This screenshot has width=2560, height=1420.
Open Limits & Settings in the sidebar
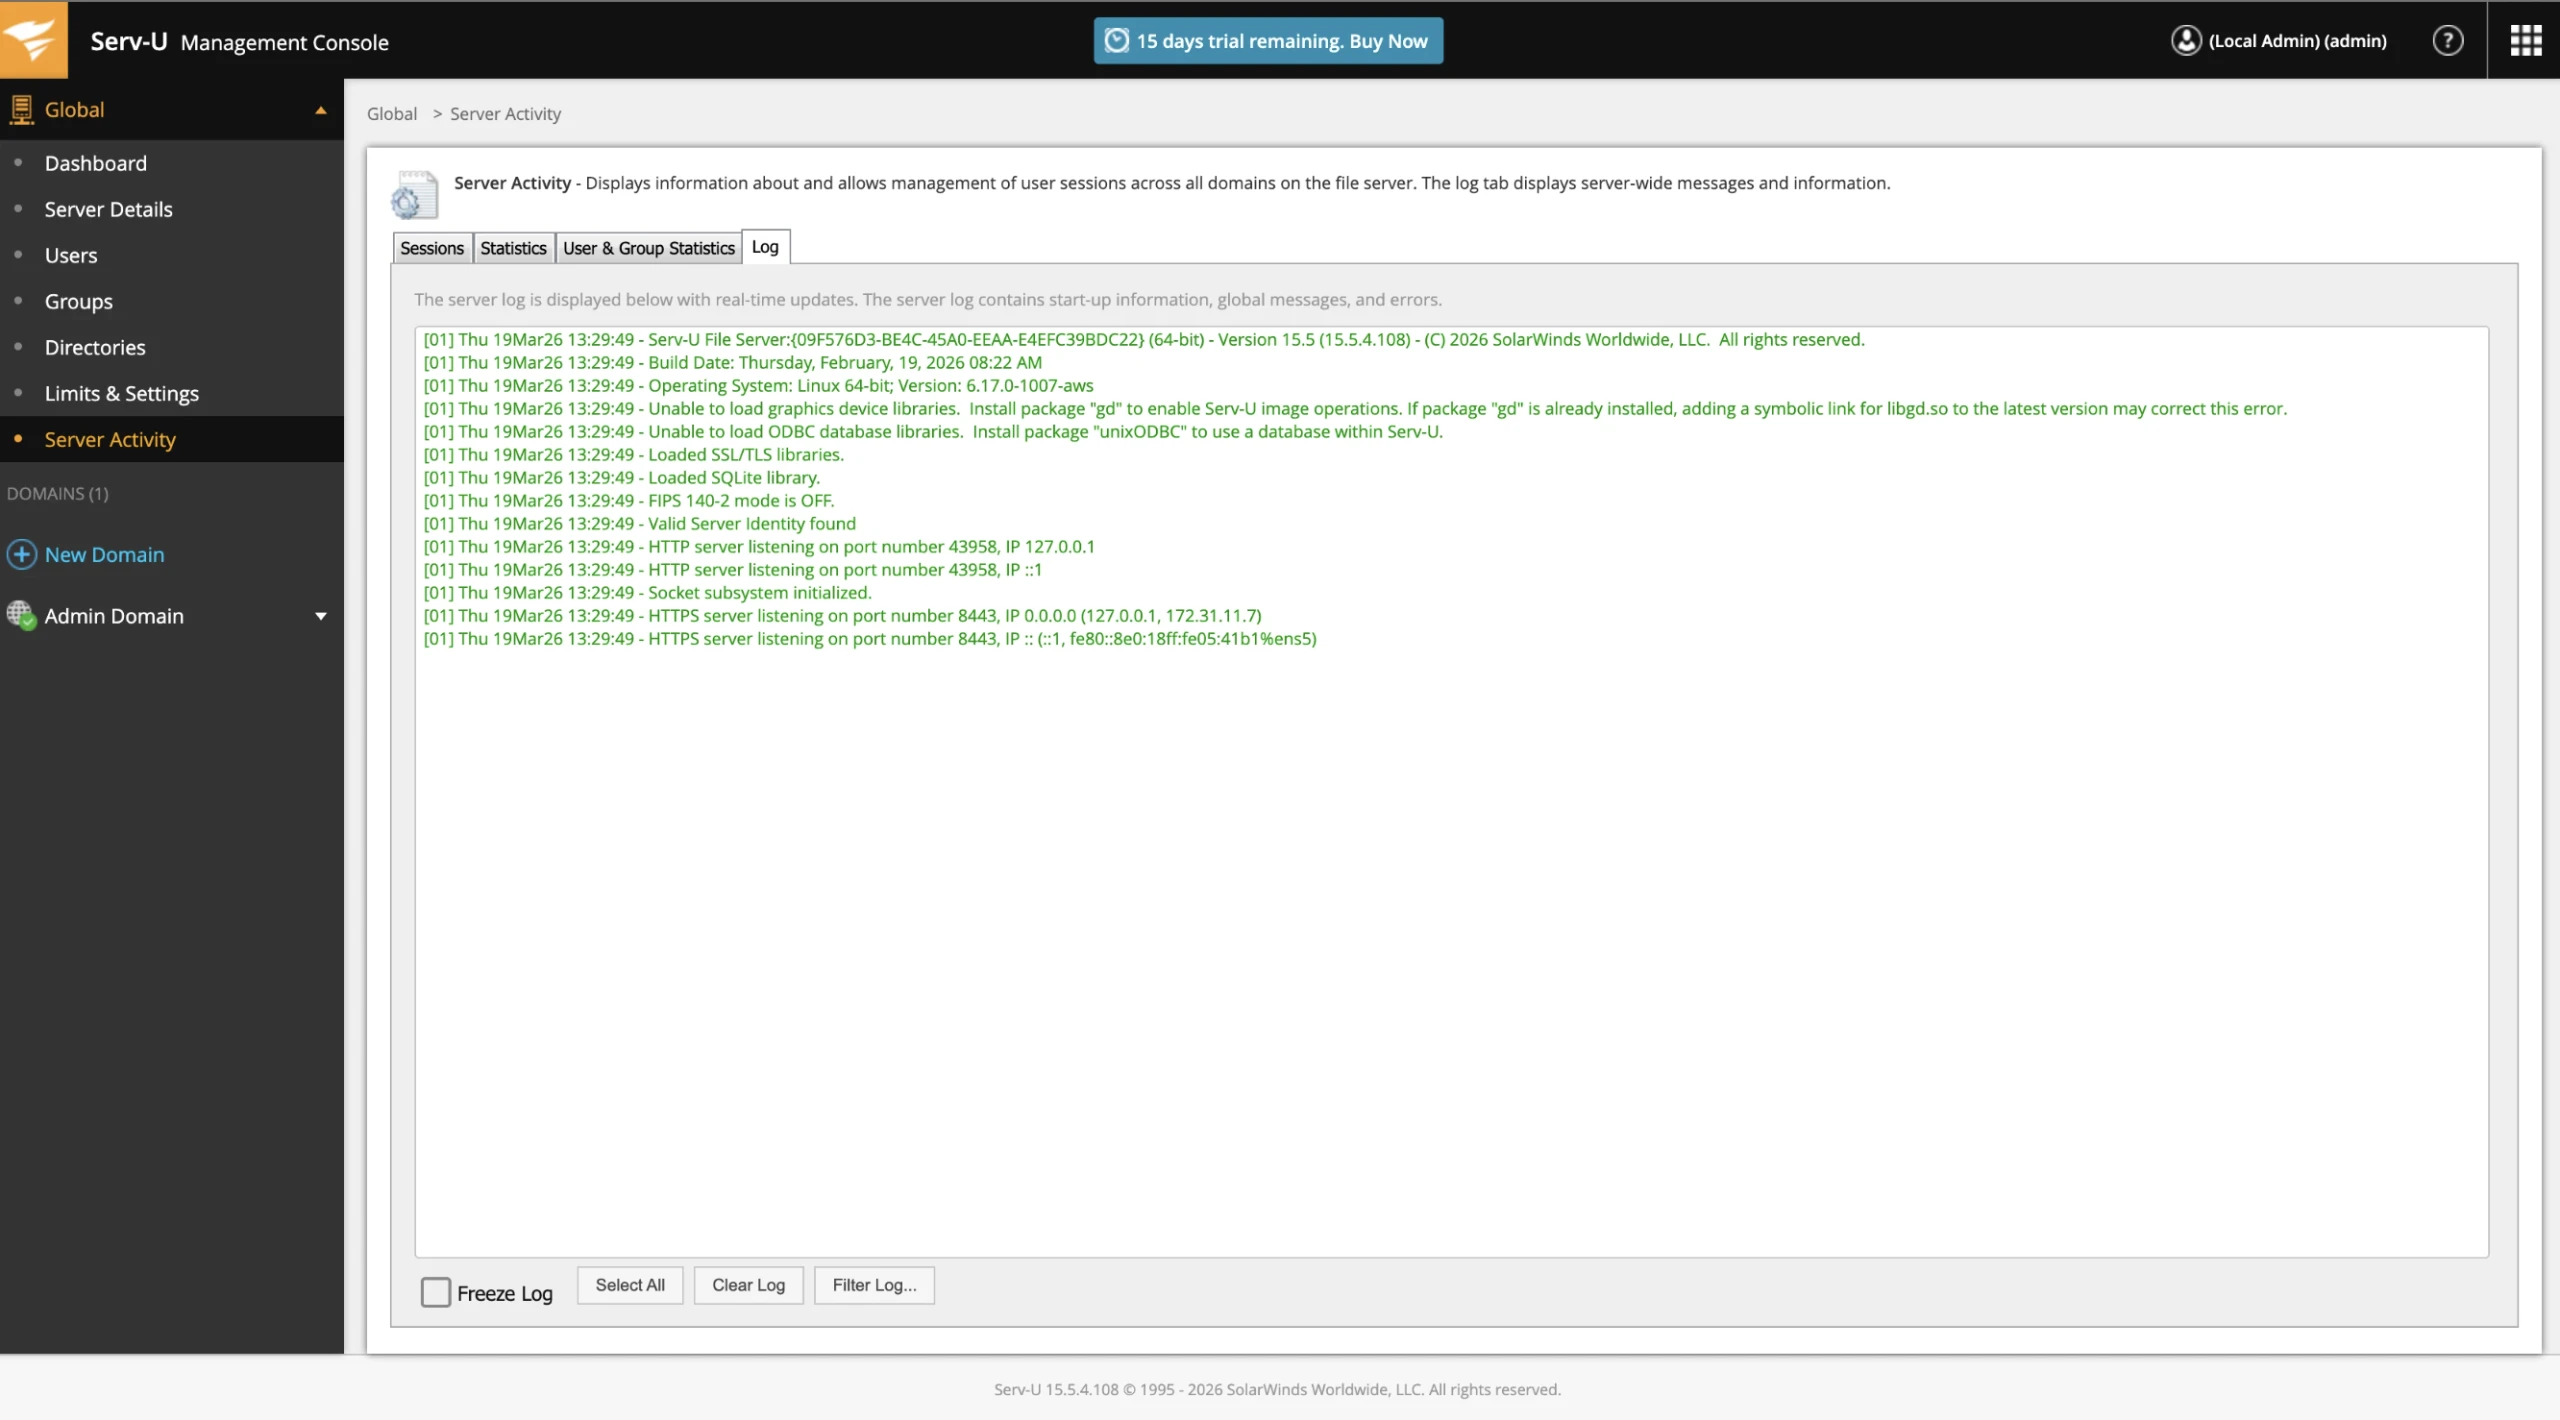click(121, 393)
